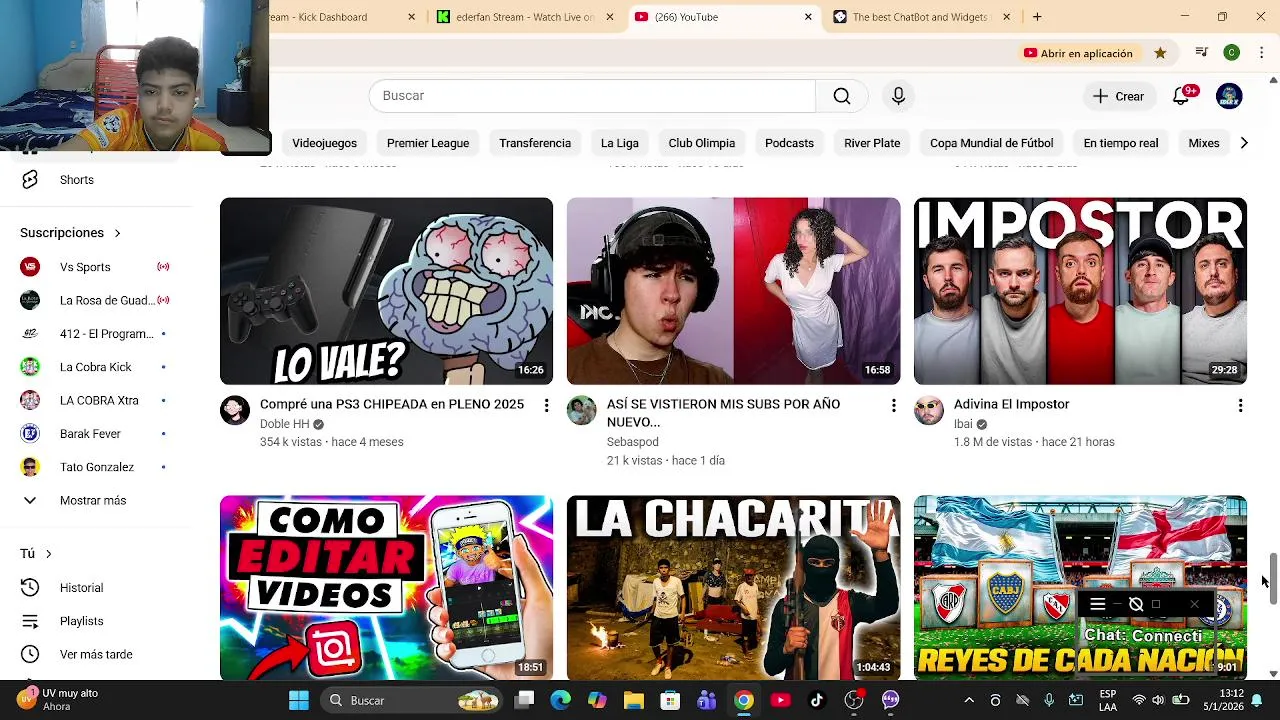Click Abrir en aplicación button

click(x=1078, y=53)
